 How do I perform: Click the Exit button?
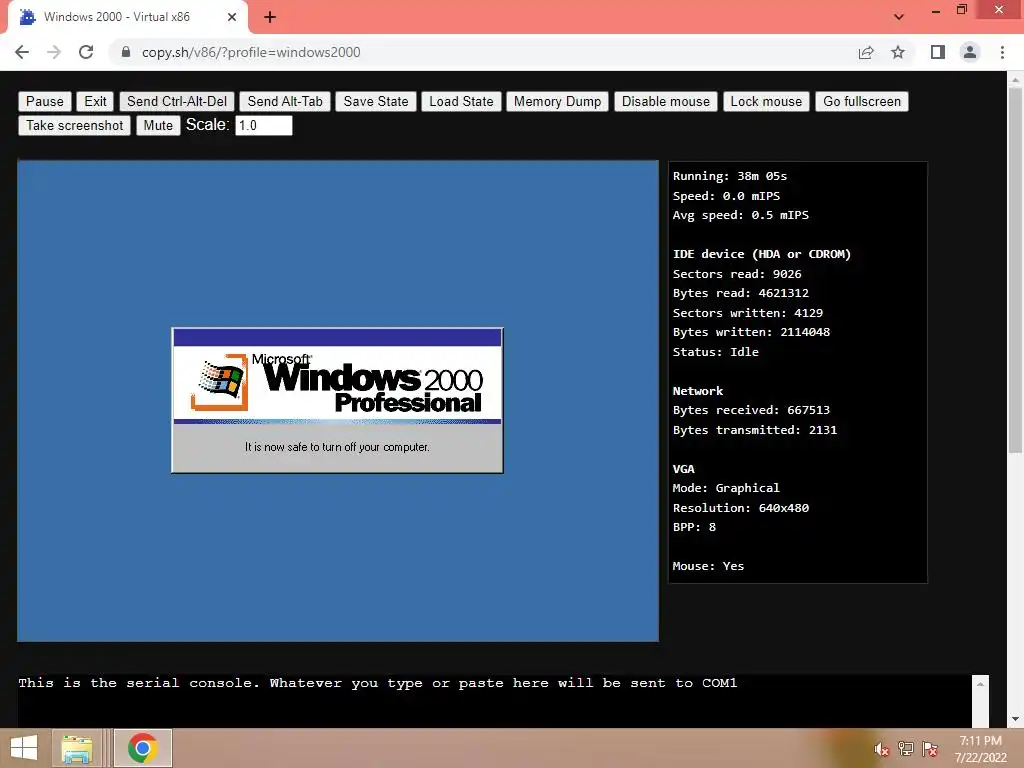click(95, 101)
